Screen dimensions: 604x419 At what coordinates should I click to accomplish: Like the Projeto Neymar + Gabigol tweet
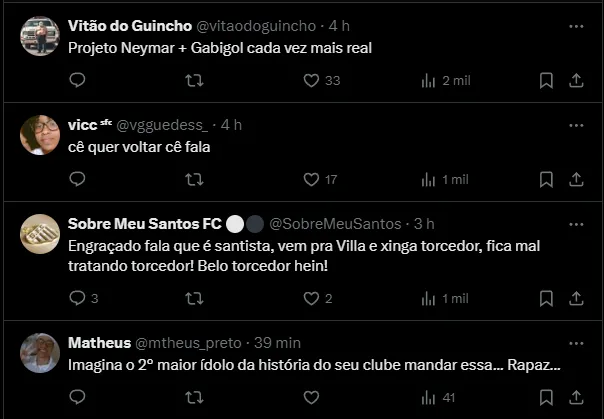click(311, 80)
